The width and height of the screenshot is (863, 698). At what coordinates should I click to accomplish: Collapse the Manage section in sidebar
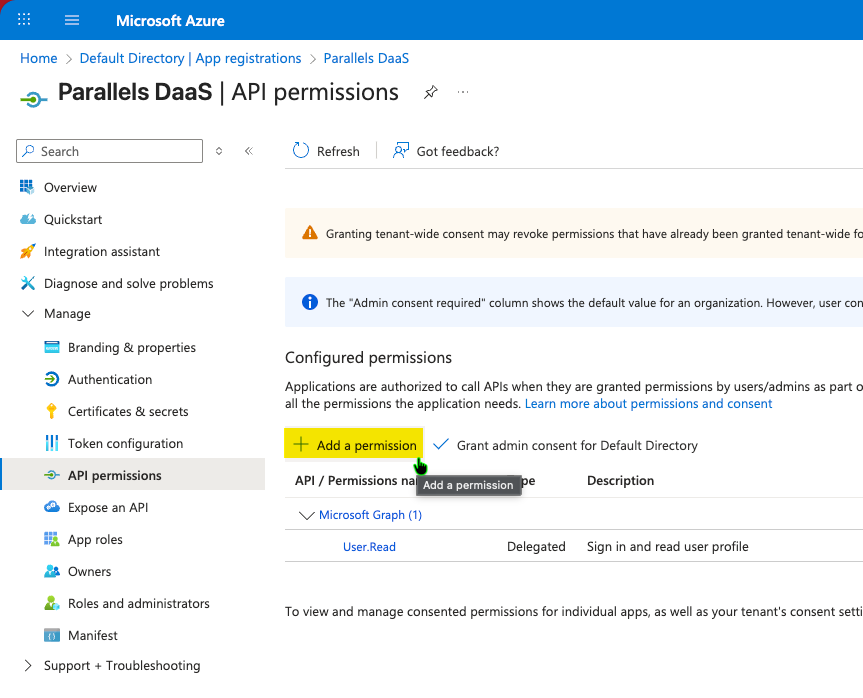pyautogui.click(x=28, y=314)
